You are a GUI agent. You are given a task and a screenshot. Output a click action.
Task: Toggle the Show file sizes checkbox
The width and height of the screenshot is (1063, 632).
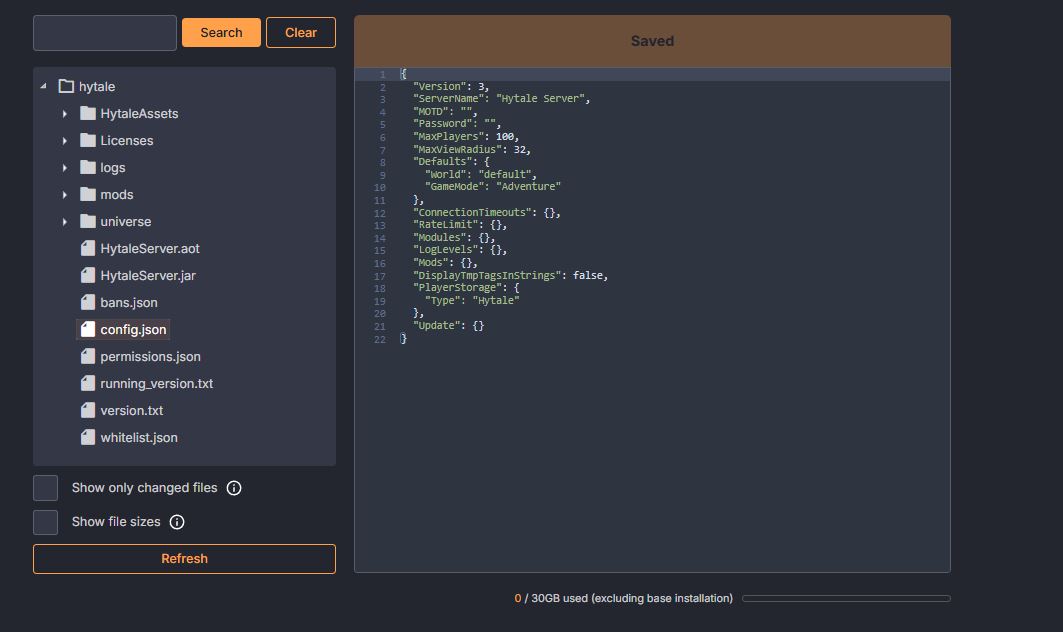point(46,522)
